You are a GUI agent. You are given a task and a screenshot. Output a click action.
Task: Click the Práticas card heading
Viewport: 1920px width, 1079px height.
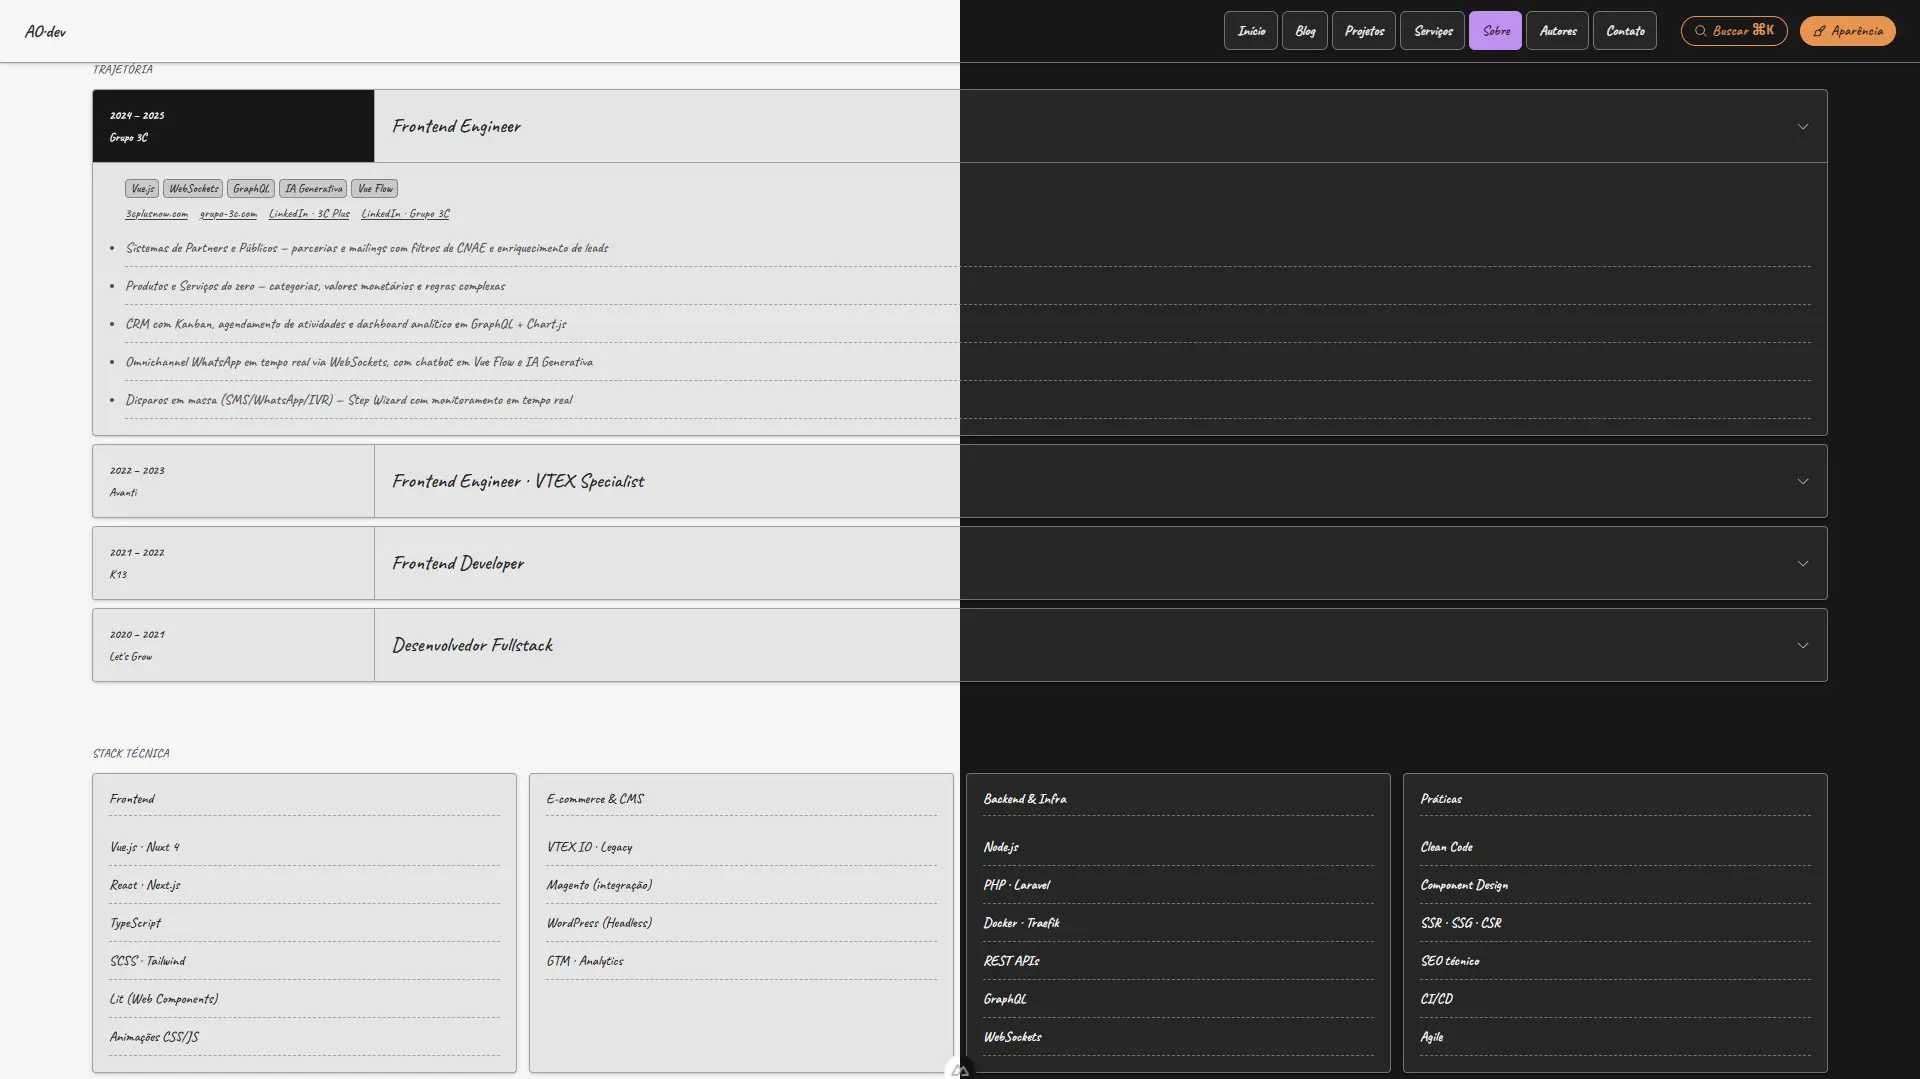[x=1441, y=799]
